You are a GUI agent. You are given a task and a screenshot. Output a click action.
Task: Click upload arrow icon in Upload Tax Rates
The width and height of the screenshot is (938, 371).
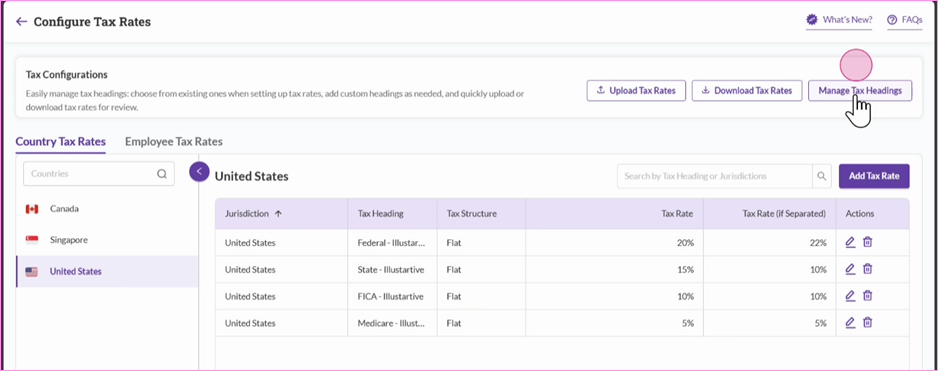click(601, 90)
